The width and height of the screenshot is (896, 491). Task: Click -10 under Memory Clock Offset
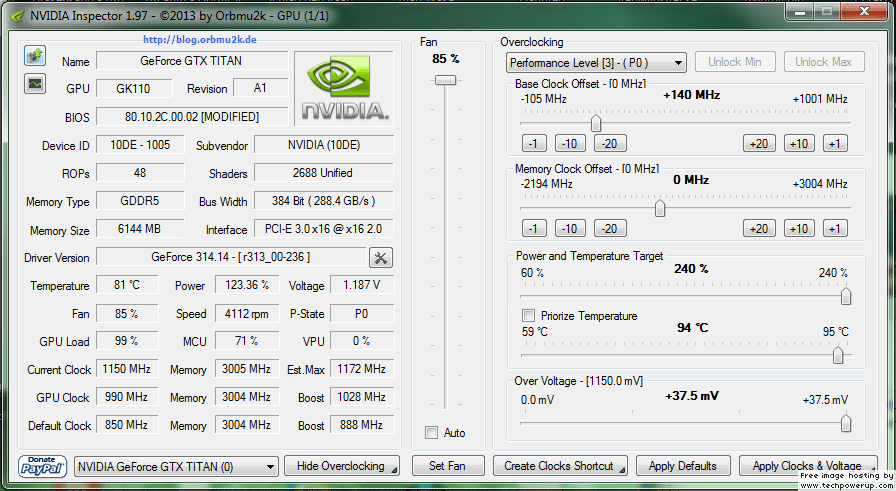[570, 229]
